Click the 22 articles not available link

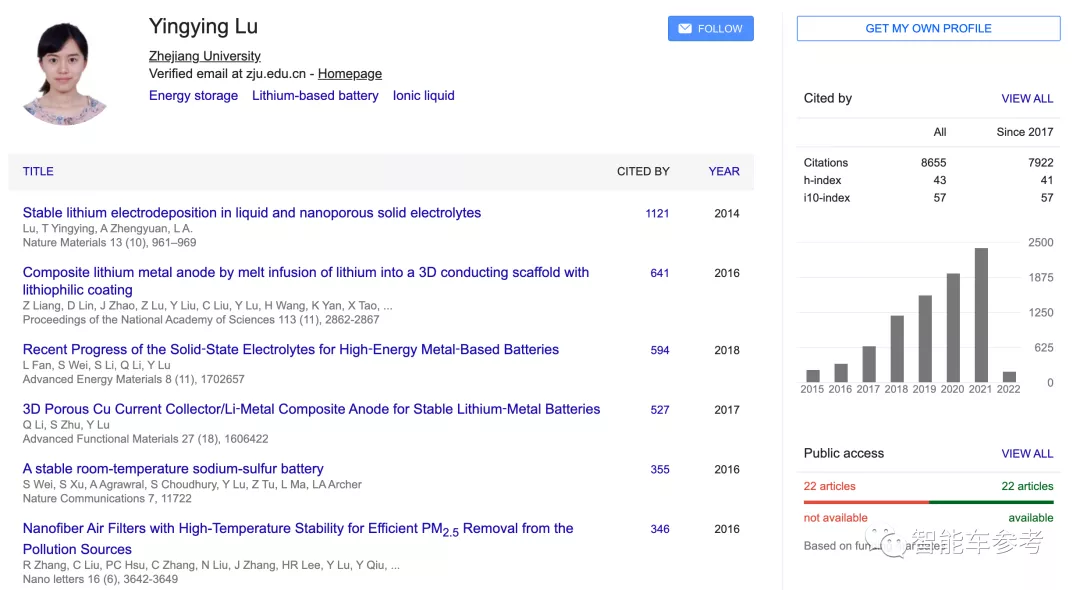(829, 486)
